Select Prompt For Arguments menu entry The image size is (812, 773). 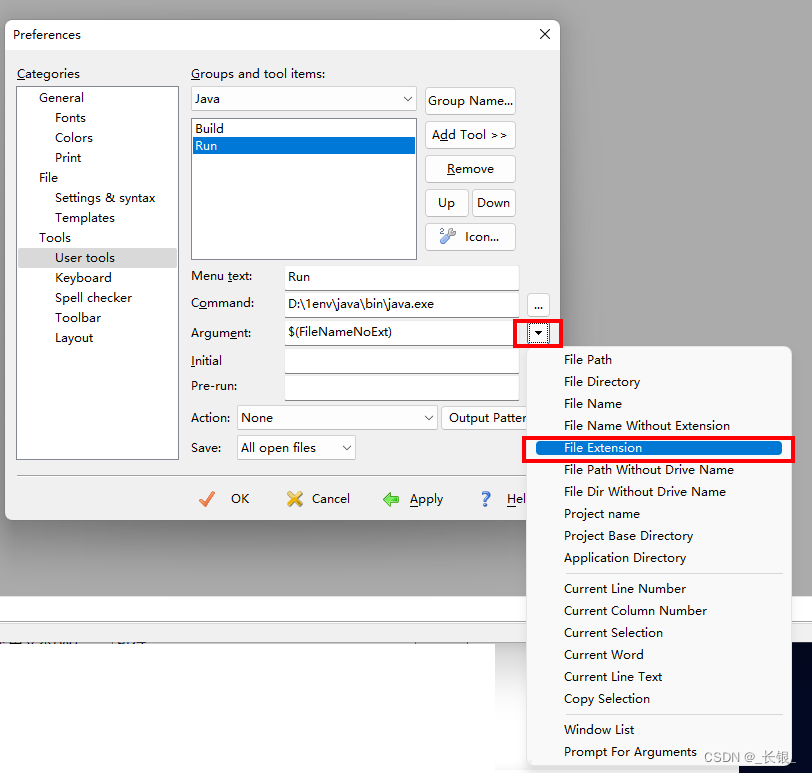(x=630, y=751)
